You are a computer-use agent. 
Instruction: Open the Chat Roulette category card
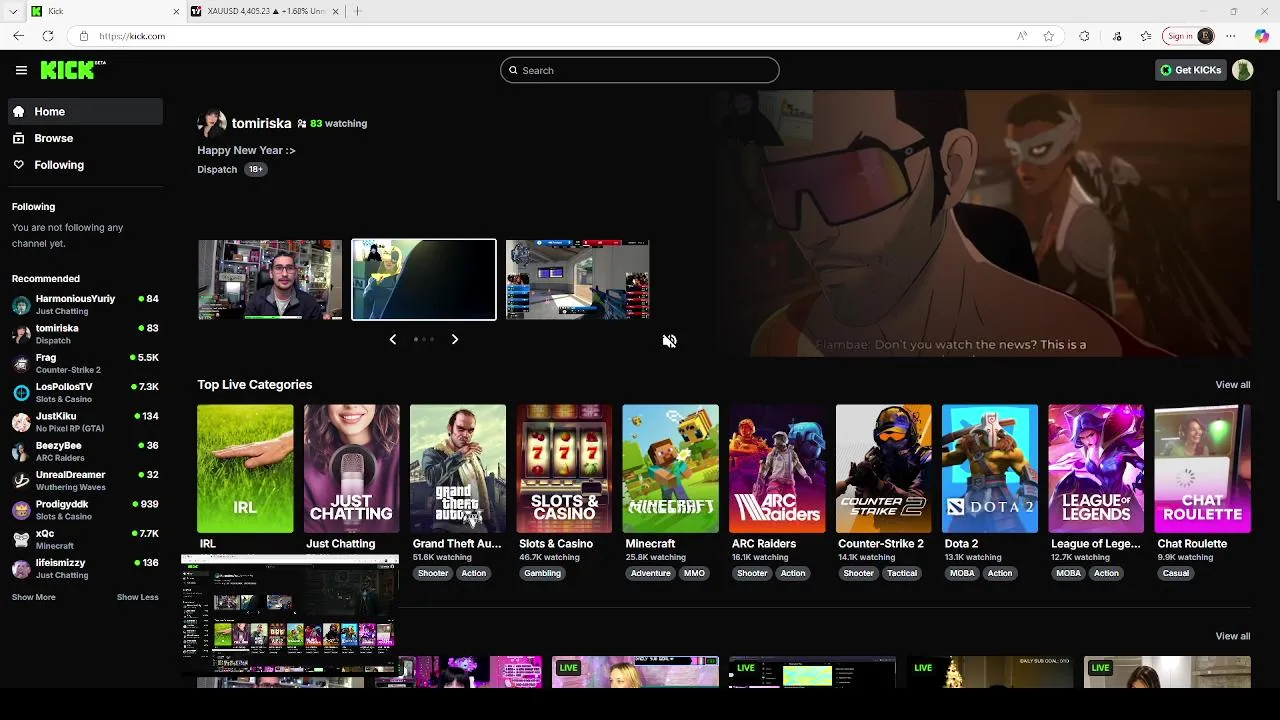pyautogui.click(x=1202, y=469)
